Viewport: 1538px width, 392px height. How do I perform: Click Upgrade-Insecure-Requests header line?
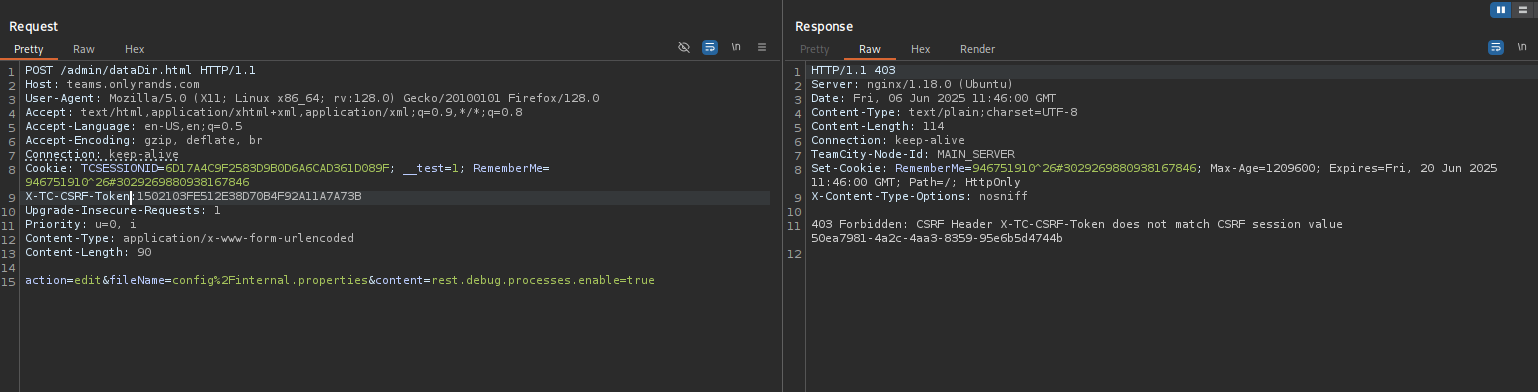123,210
